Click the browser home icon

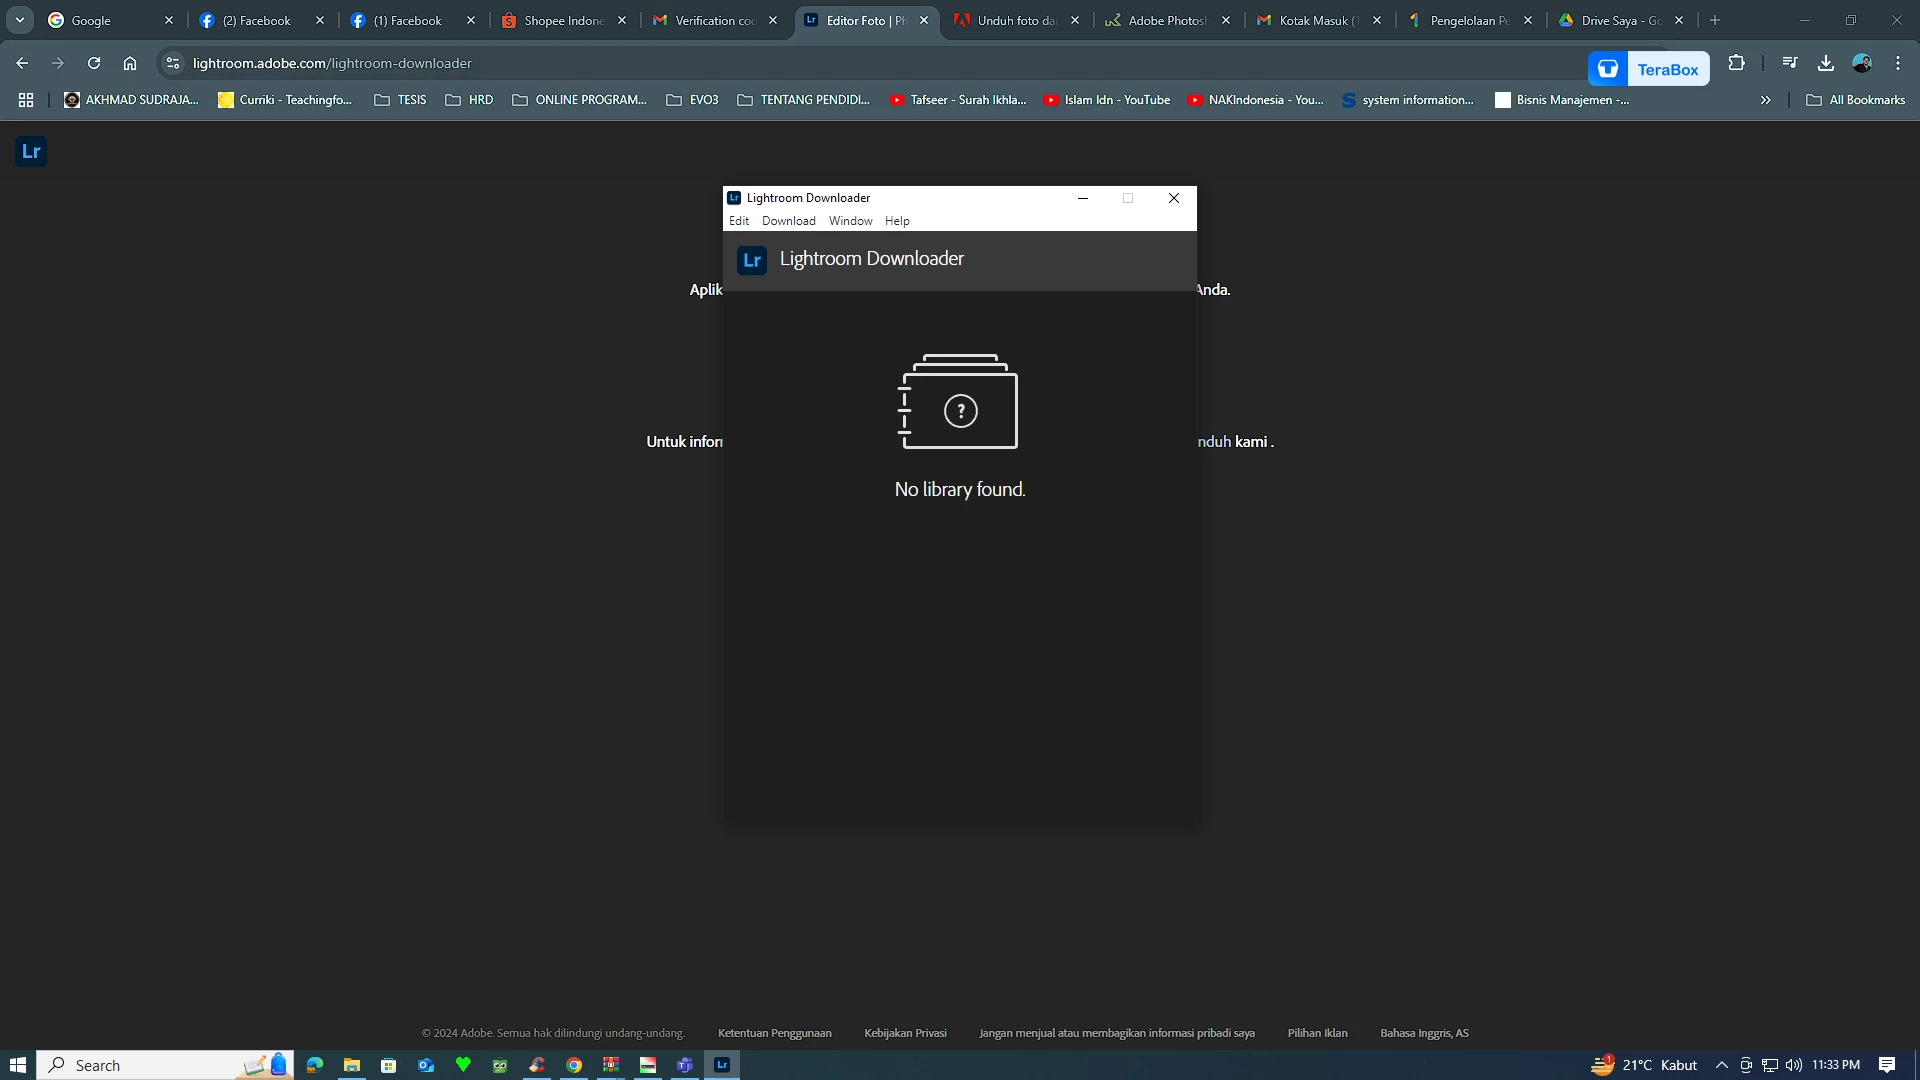click(130, 63)
